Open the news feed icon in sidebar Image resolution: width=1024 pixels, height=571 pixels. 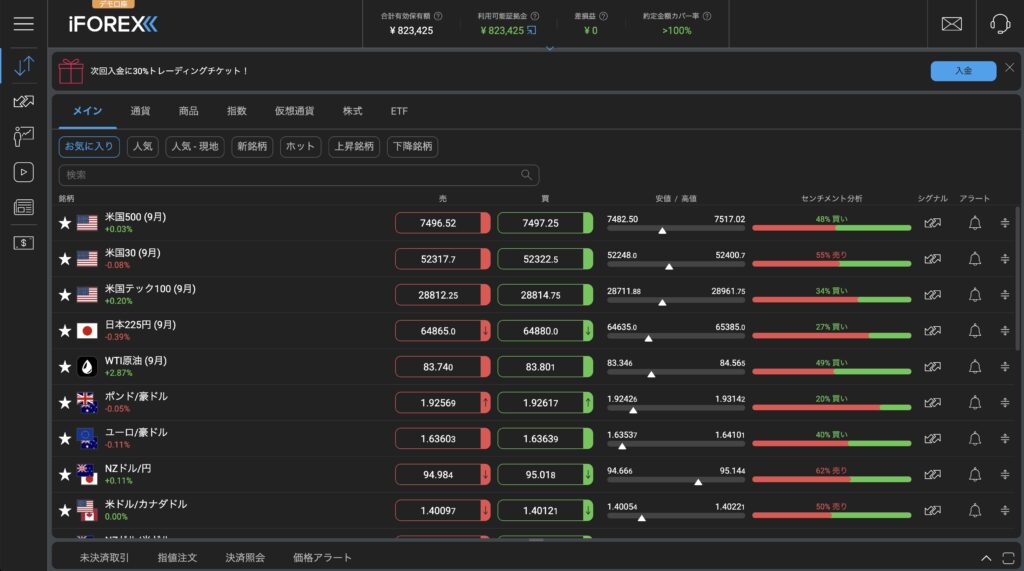(24, 208)
